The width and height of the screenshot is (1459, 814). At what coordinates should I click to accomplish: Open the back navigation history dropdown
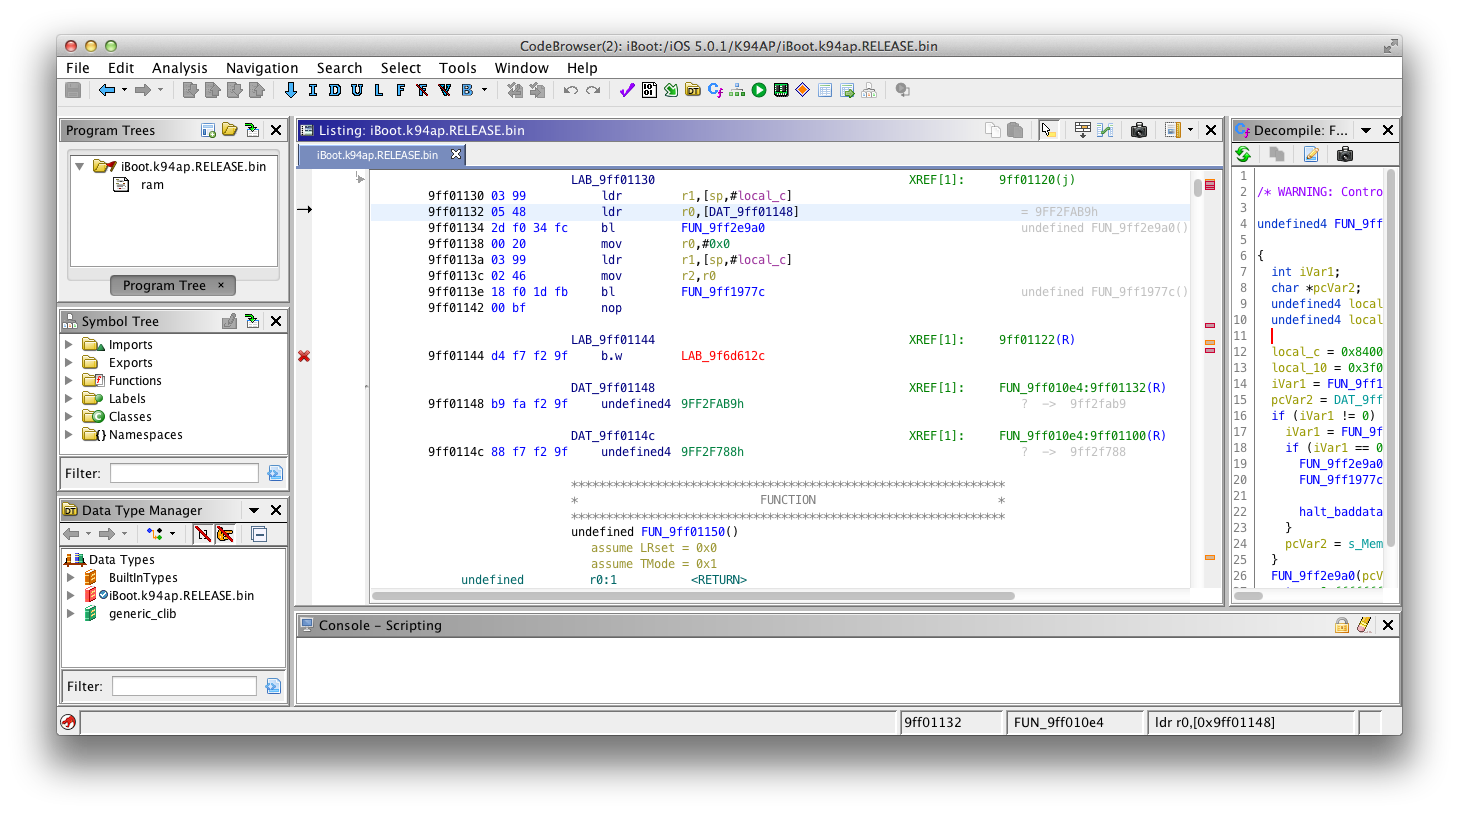click(x=124, y=90)
